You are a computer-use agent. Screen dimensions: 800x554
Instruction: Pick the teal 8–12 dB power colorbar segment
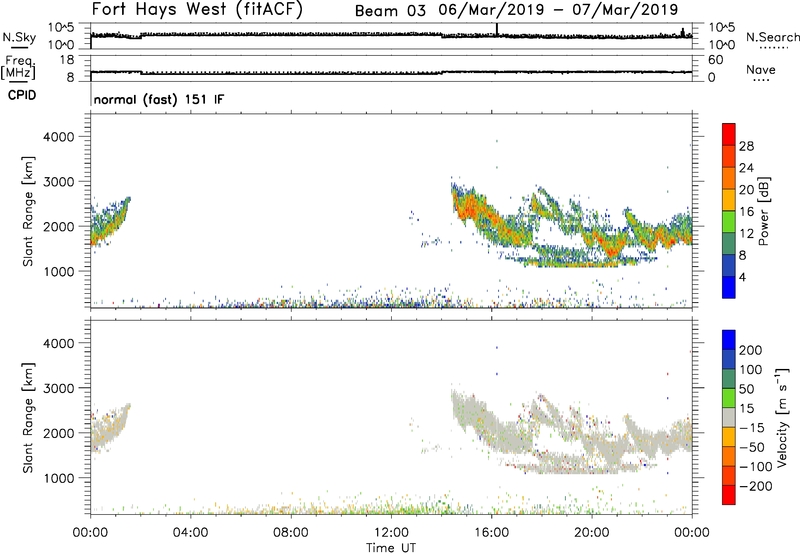click(729, 243)
